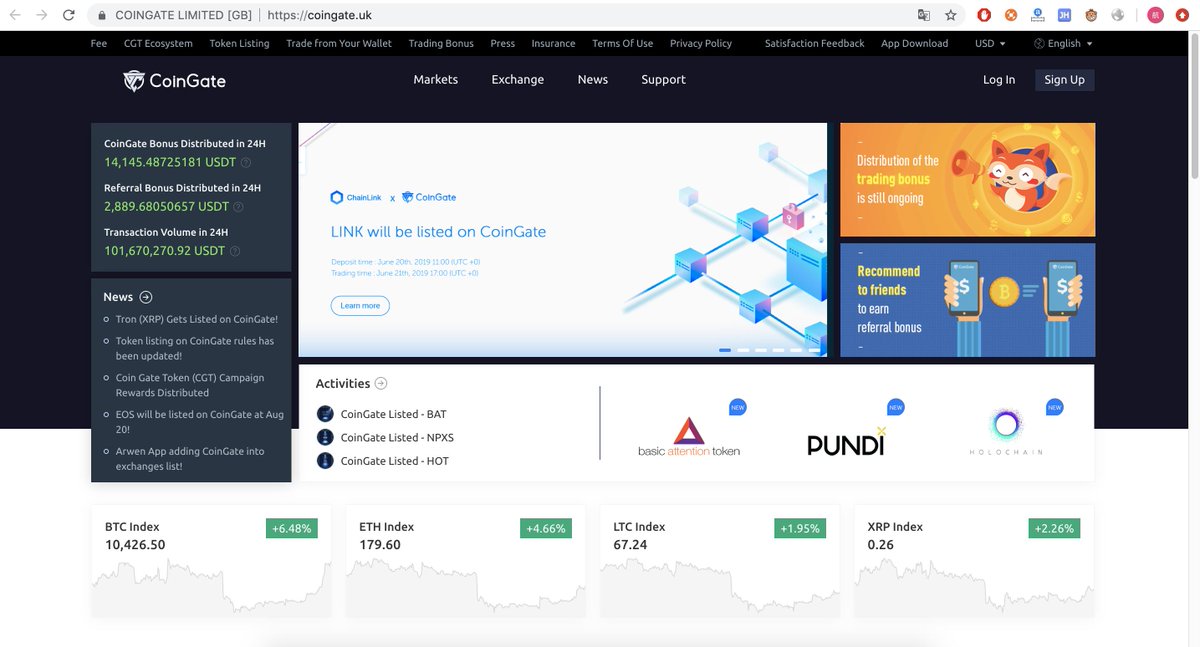Click the HOT coin icon in Activities

pos(324,461)
